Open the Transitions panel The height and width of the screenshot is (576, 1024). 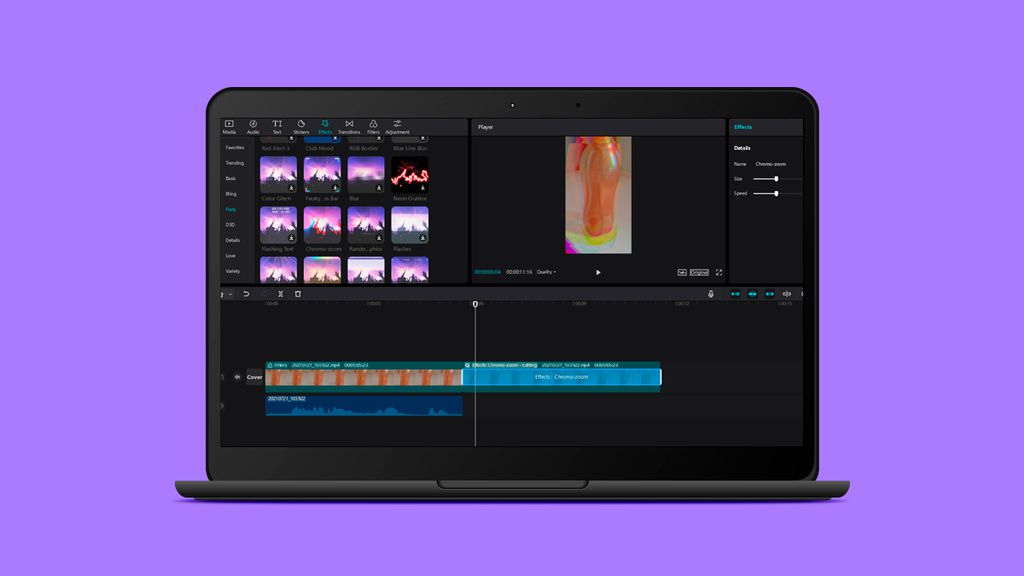349,126
